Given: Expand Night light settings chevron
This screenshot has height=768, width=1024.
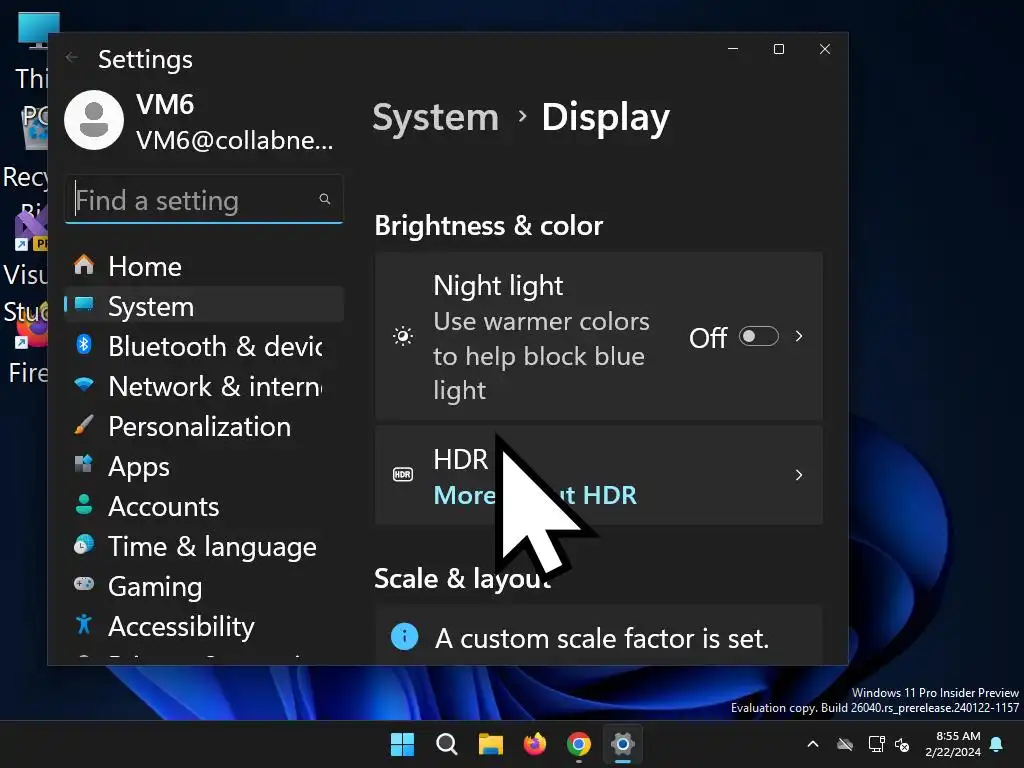Looking at the screenshot, I should [x=798, y=336].
